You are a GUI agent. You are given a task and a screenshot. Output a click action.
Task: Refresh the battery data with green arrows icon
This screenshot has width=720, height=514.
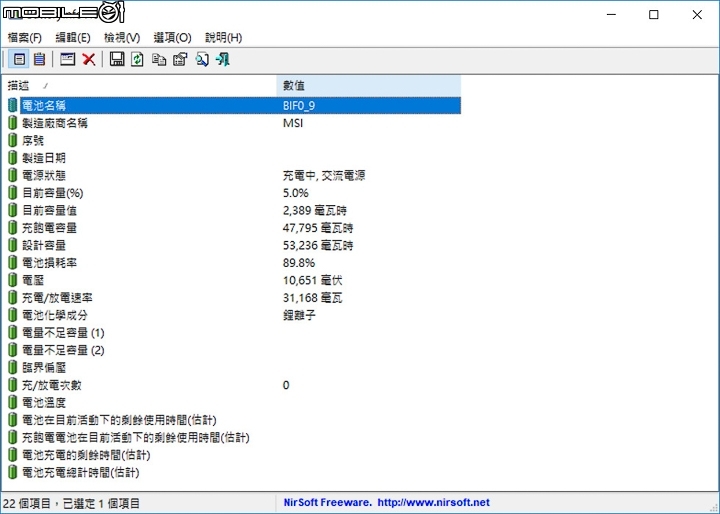pyautogui.click(x=137, y=59)
